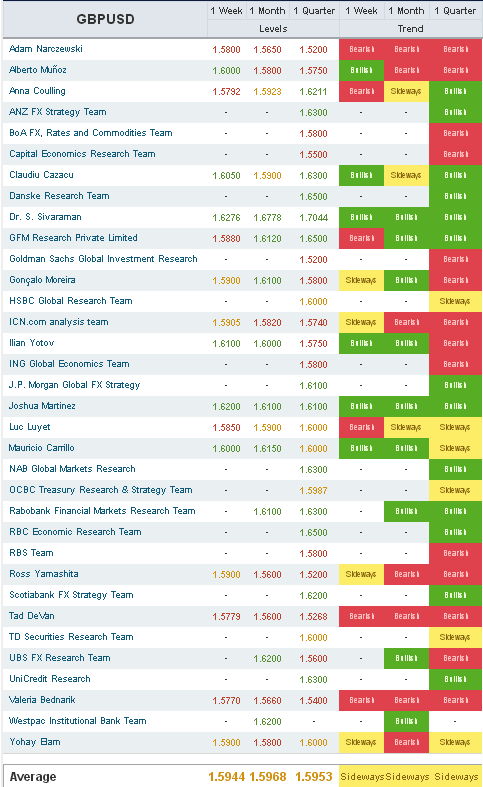
Task: Click the Average row label
Action: [x=33, y=776]
